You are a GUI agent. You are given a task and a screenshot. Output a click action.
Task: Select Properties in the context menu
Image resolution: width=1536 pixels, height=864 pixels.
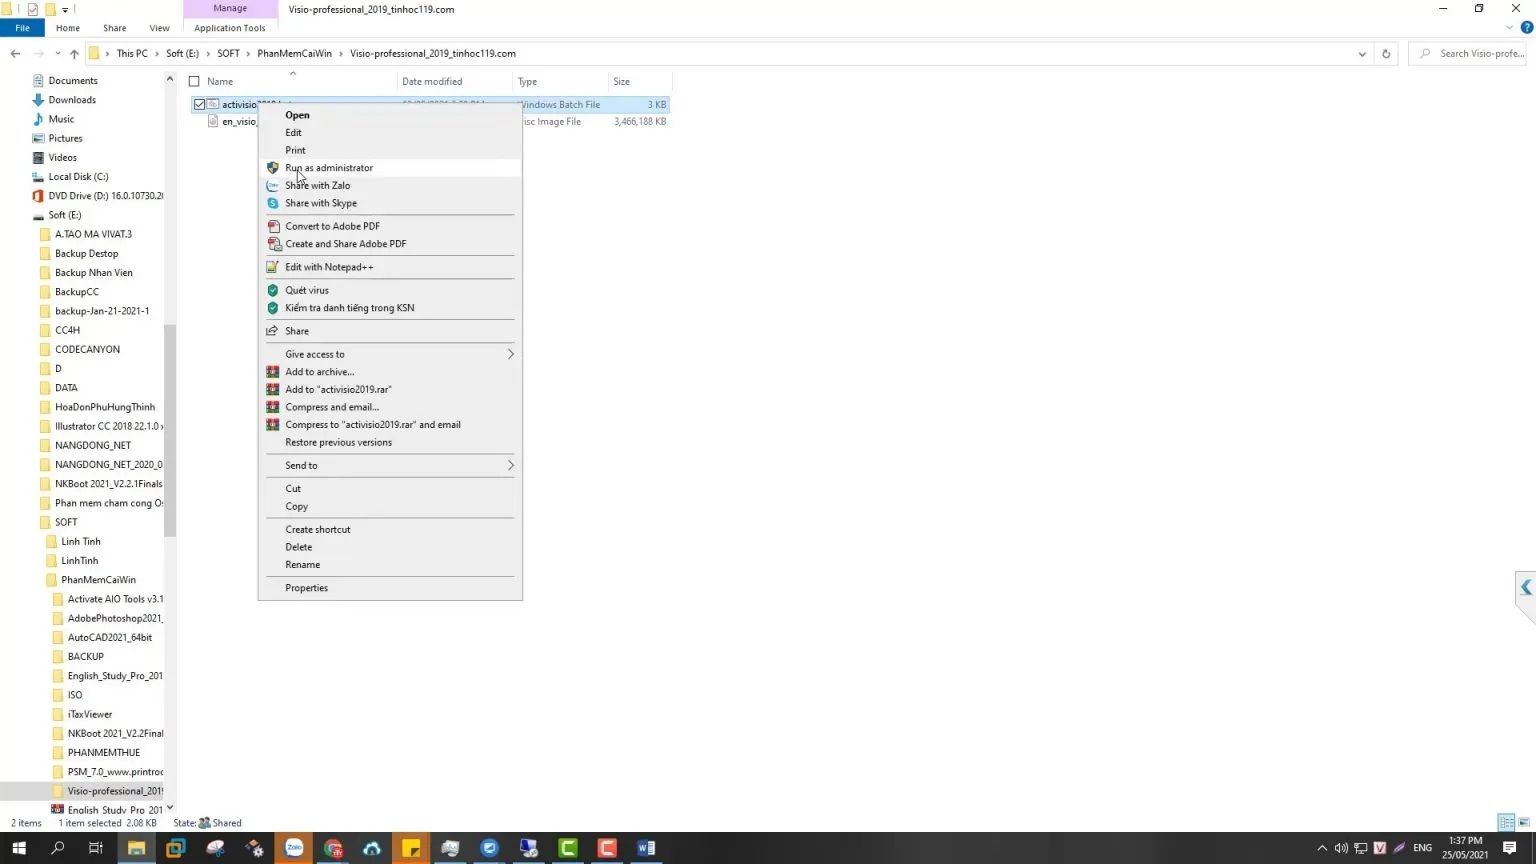coord(306,588)
